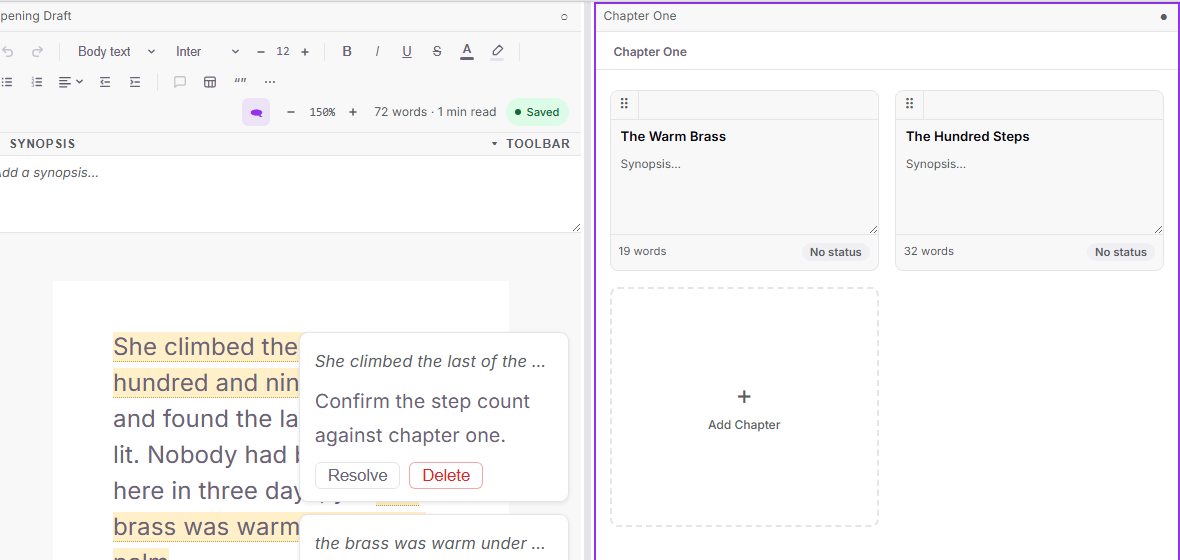This screenshot has width=1180, height=560.
Task: Zoom in from 150%
Action: point(352,112)
